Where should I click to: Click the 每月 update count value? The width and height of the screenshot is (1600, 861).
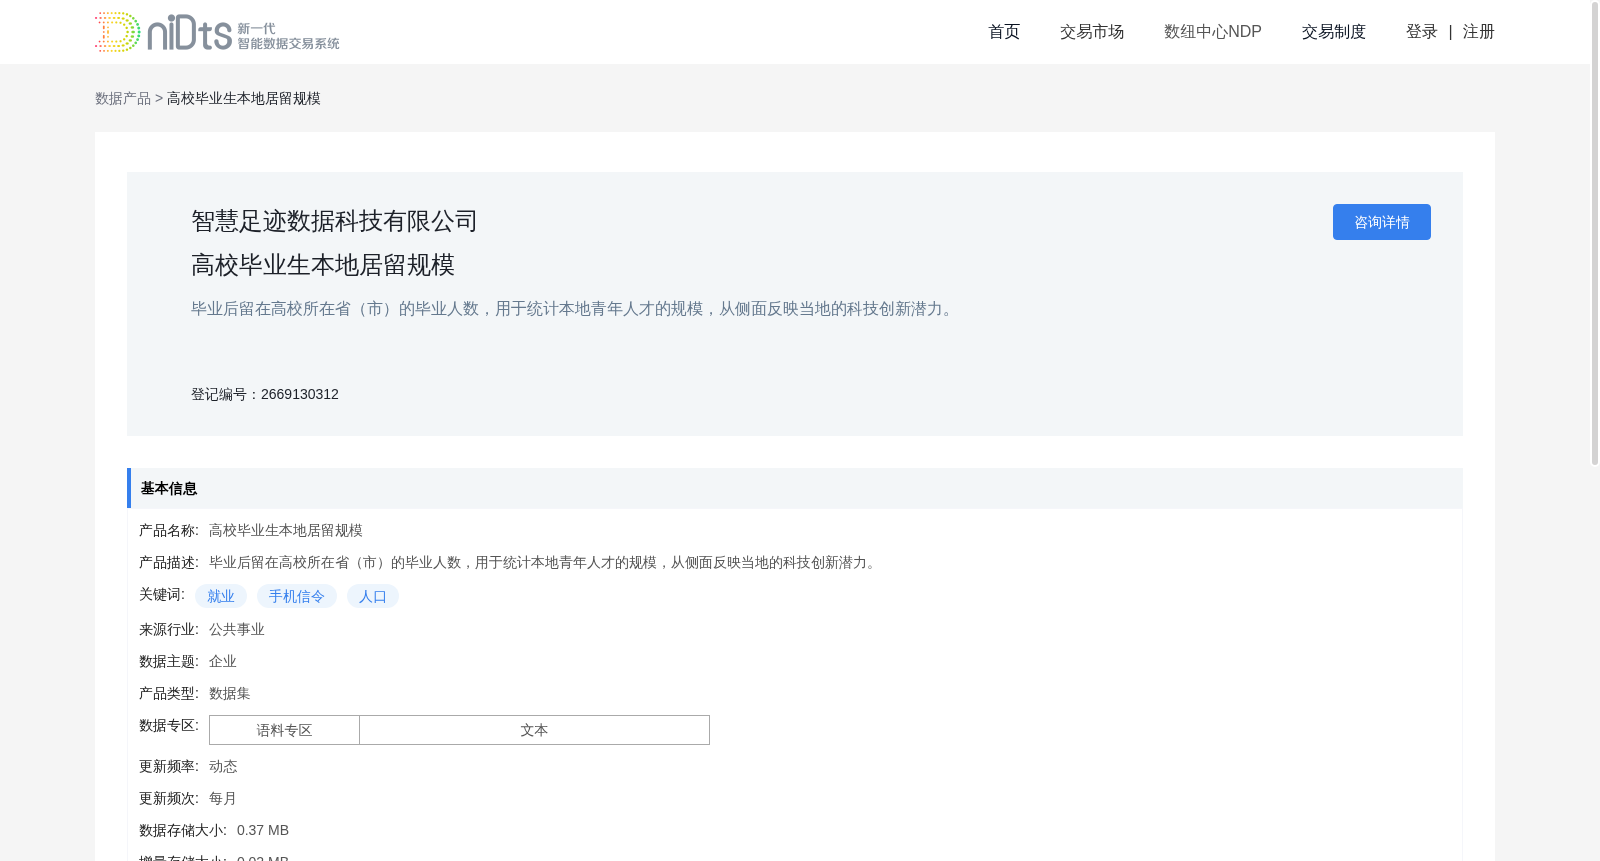(223, 798)
